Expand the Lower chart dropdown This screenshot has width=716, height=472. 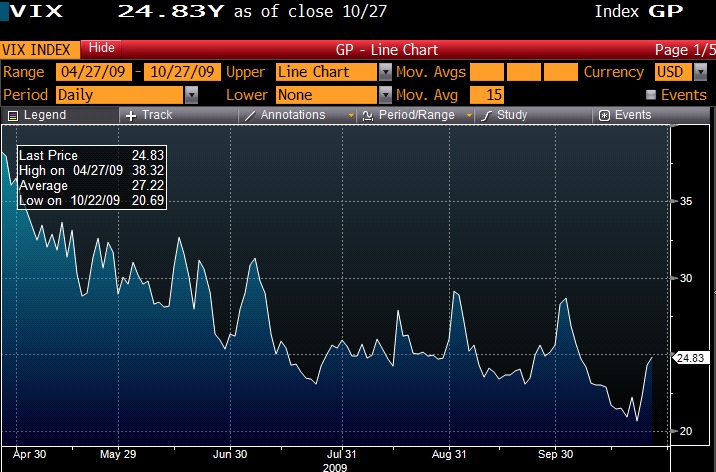385,94
